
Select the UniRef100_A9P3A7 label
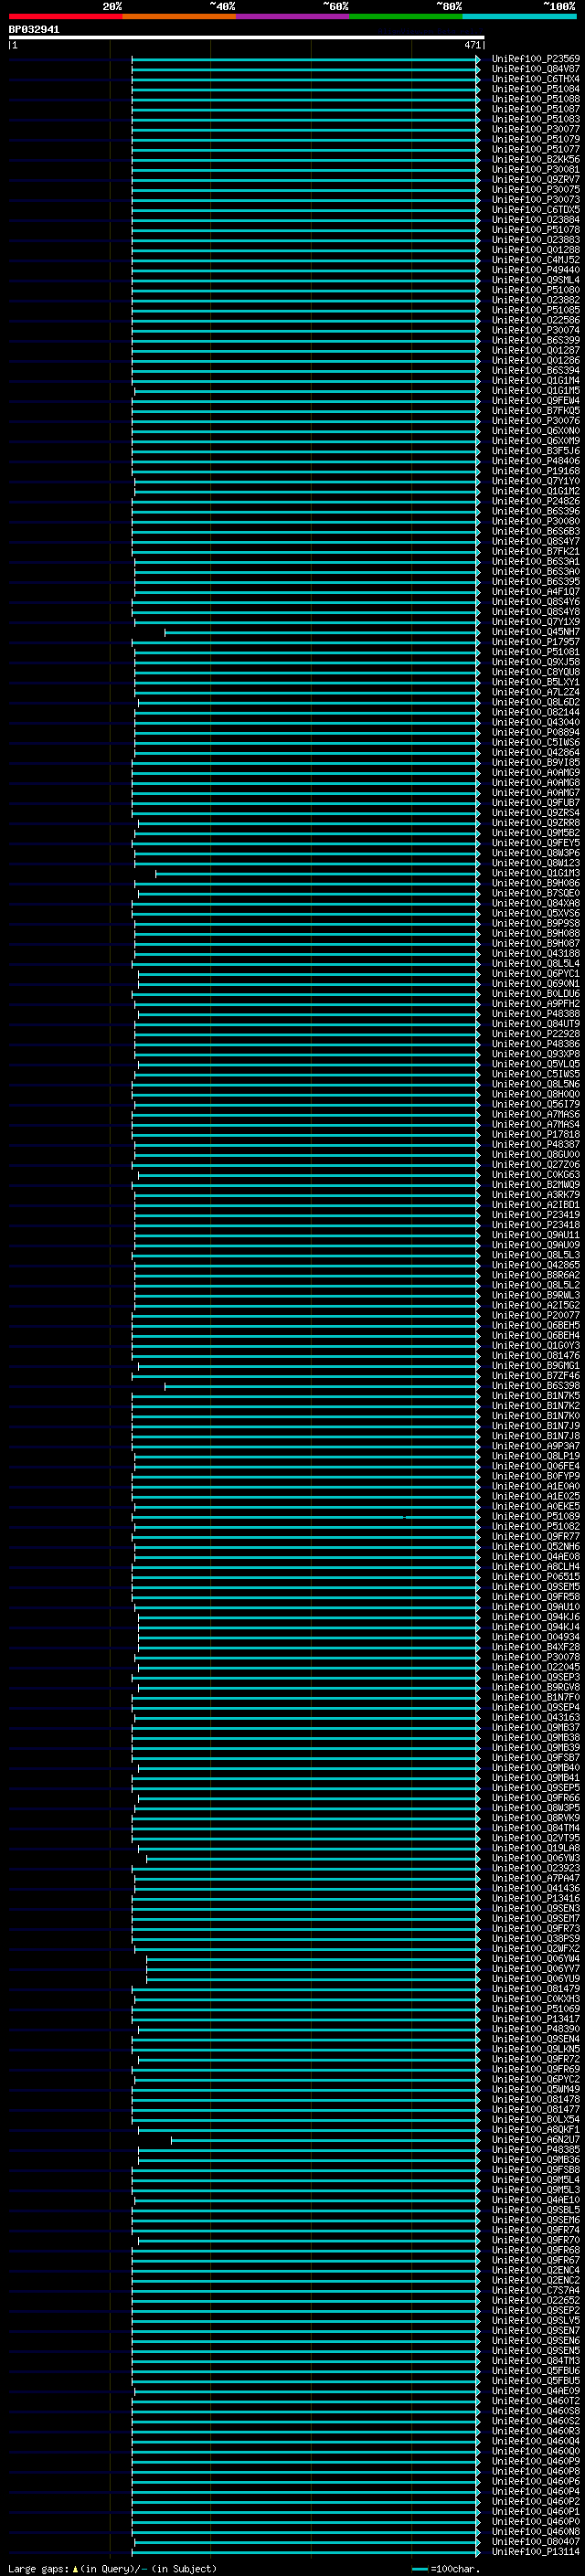tap(536, 1446)
